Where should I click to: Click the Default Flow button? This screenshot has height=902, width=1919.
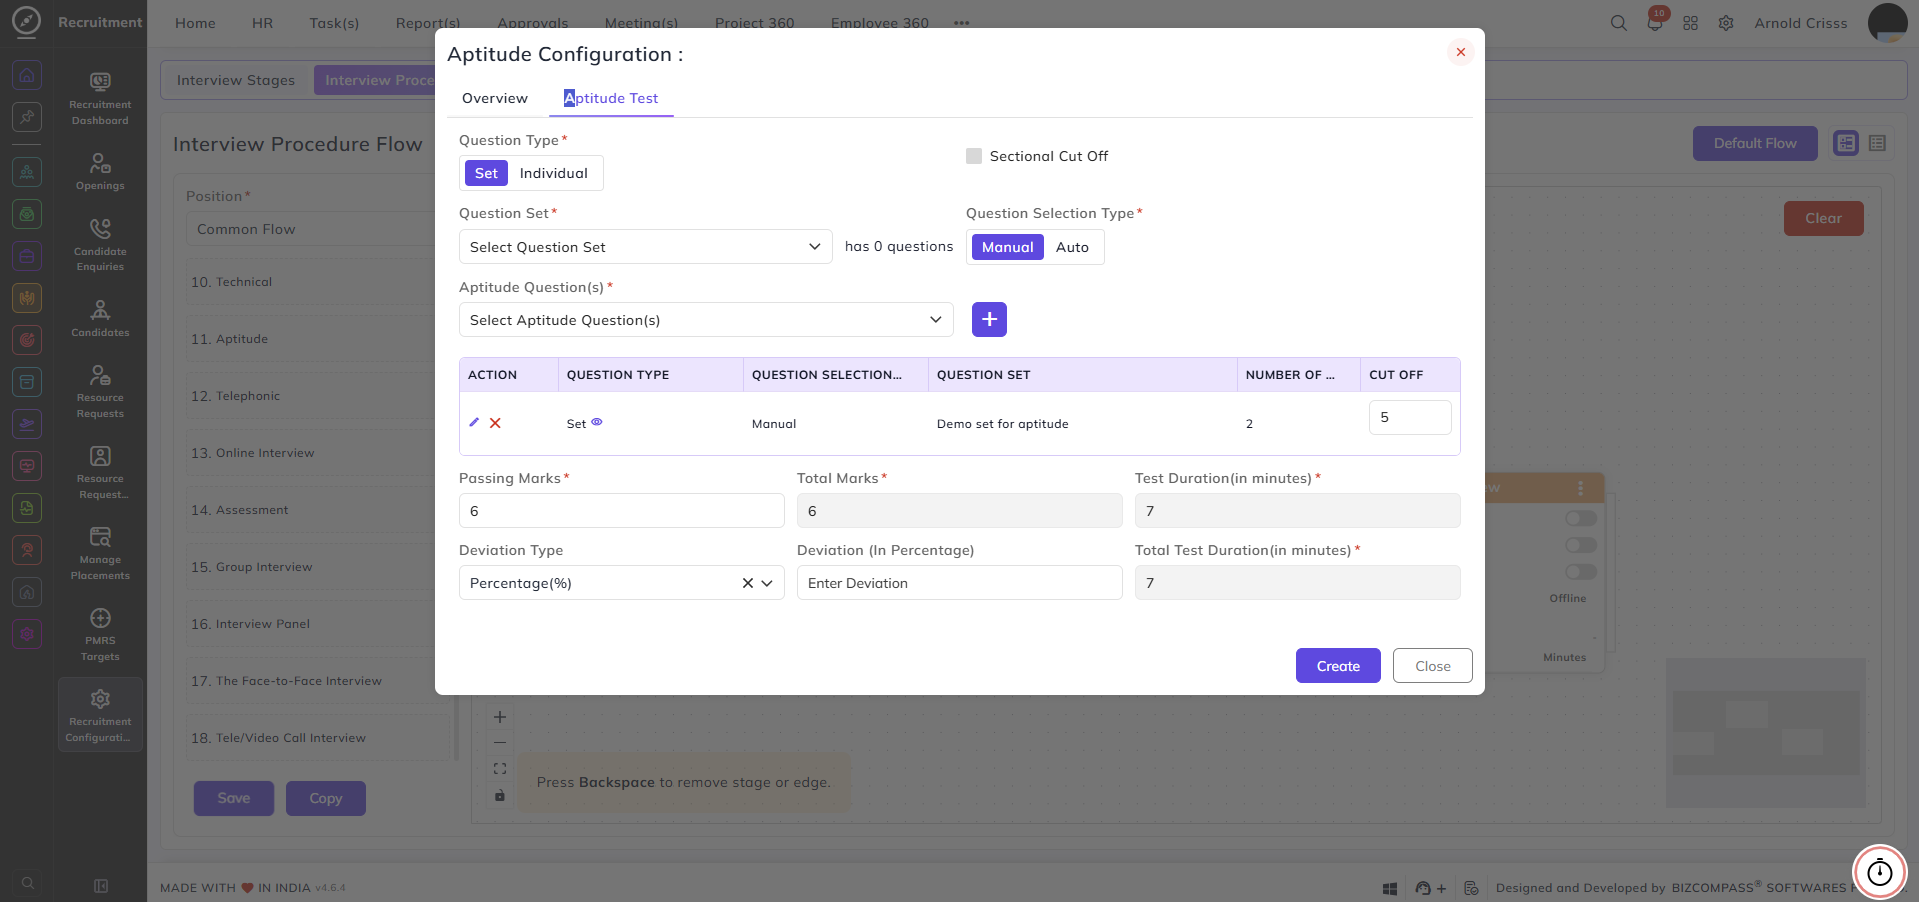coord(1755,143)
